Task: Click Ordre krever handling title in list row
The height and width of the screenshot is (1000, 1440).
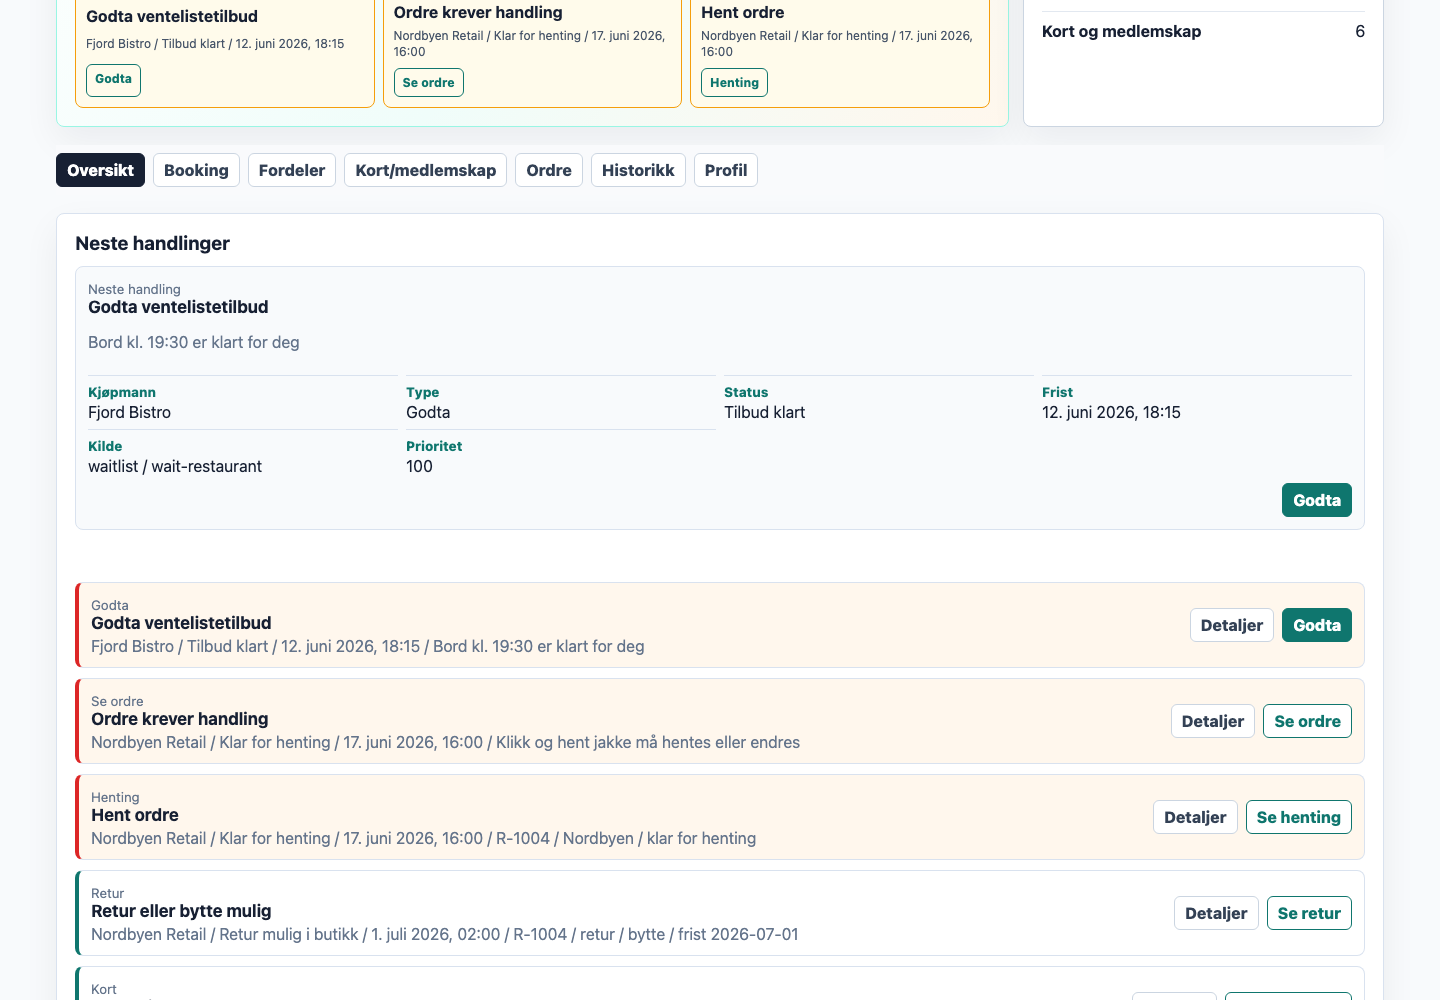Action: click(180, 719)
